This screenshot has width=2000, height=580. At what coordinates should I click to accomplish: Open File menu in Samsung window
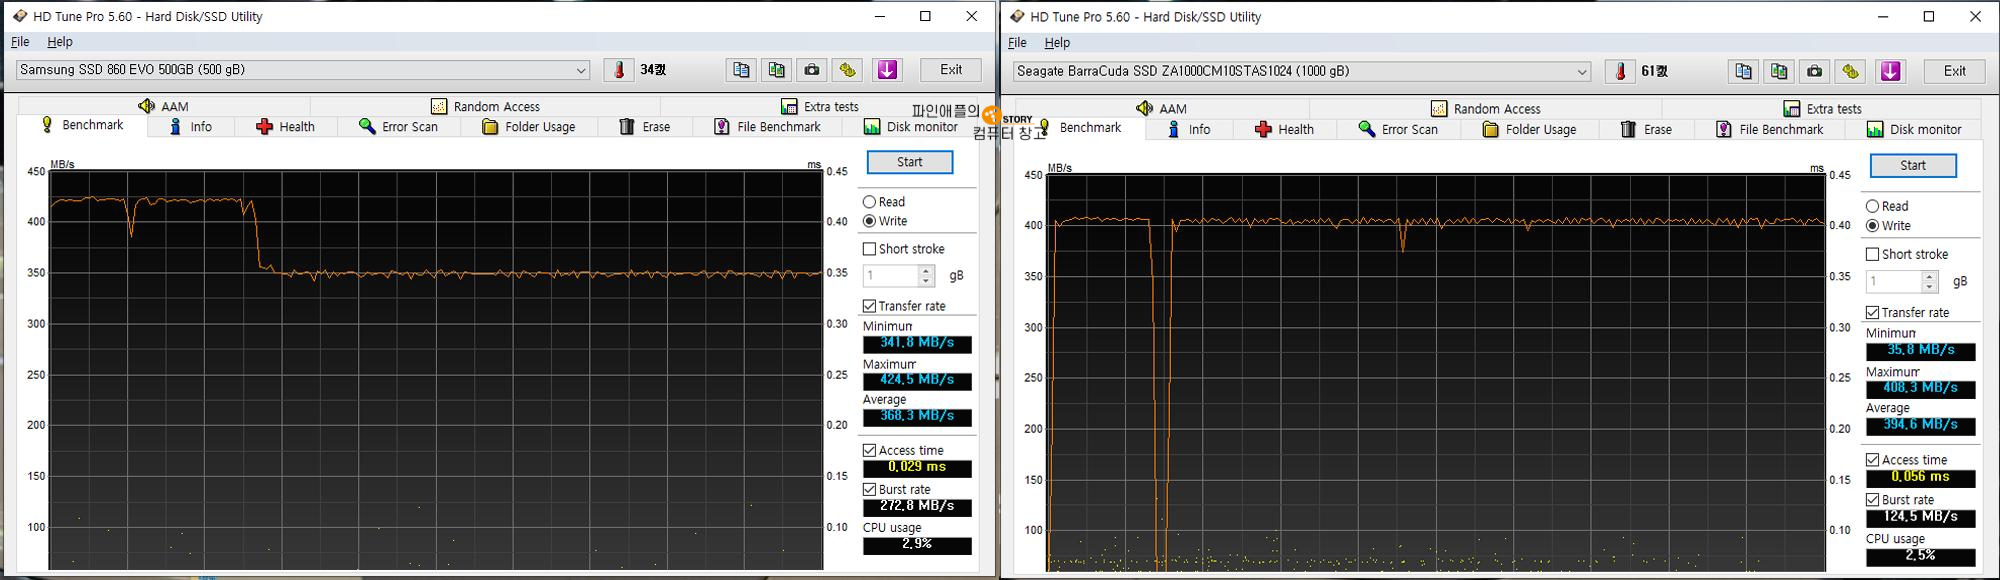[20, 42]
